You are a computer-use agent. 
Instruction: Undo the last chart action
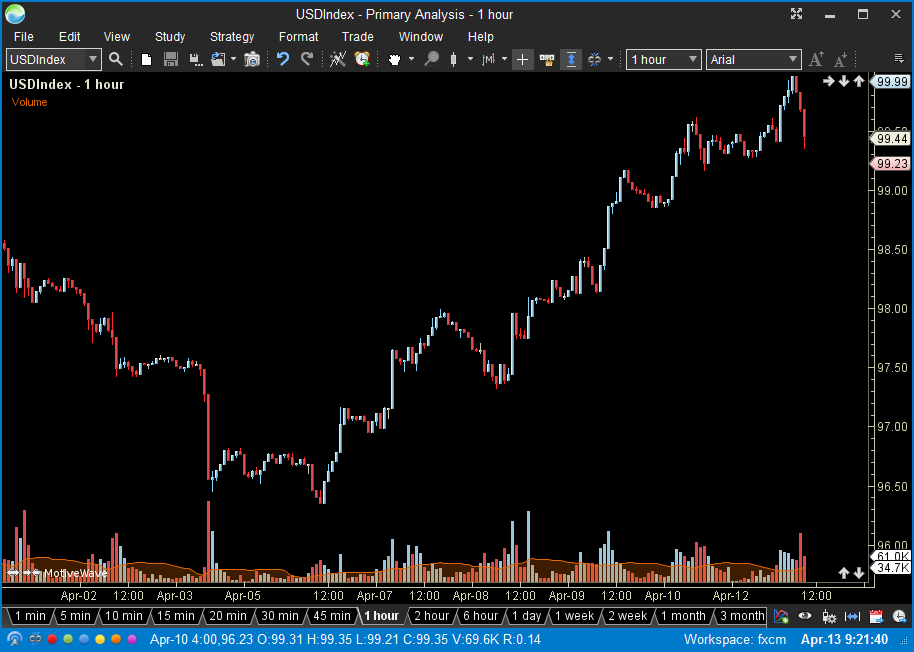tap(283, 59)
